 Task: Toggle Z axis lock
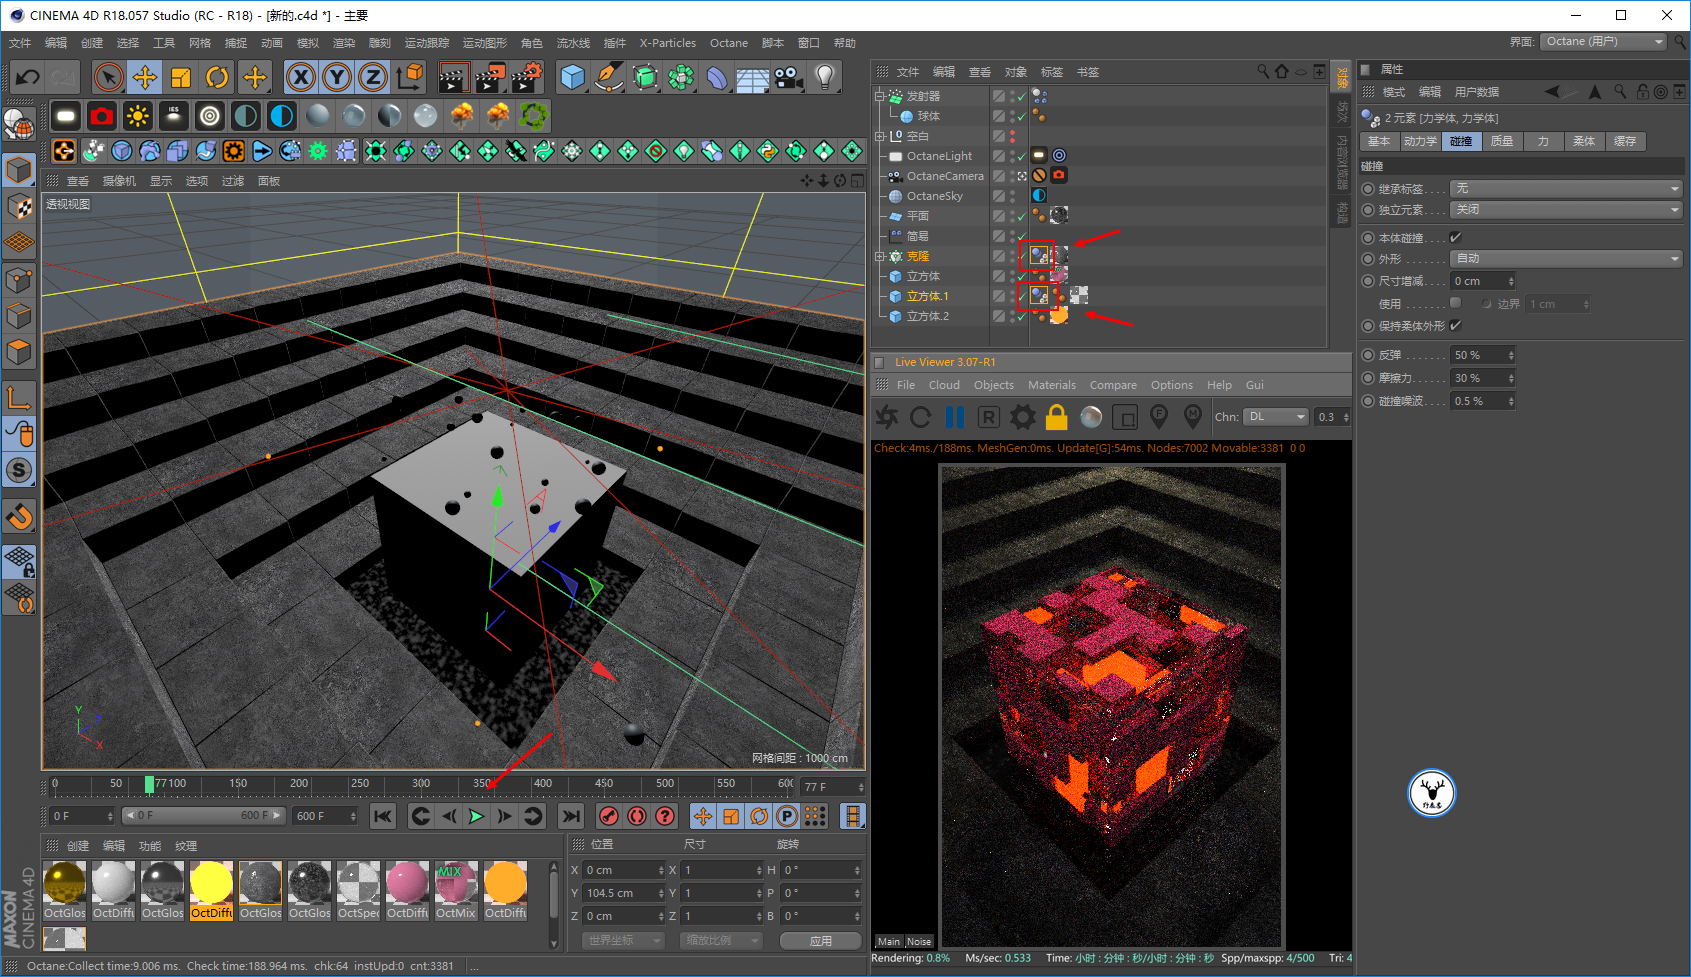coord(373,77)
